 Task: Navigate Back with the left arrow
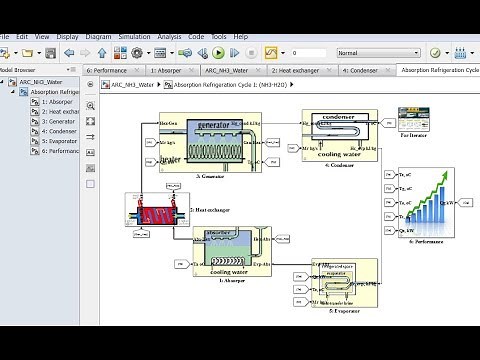(69, 53)
